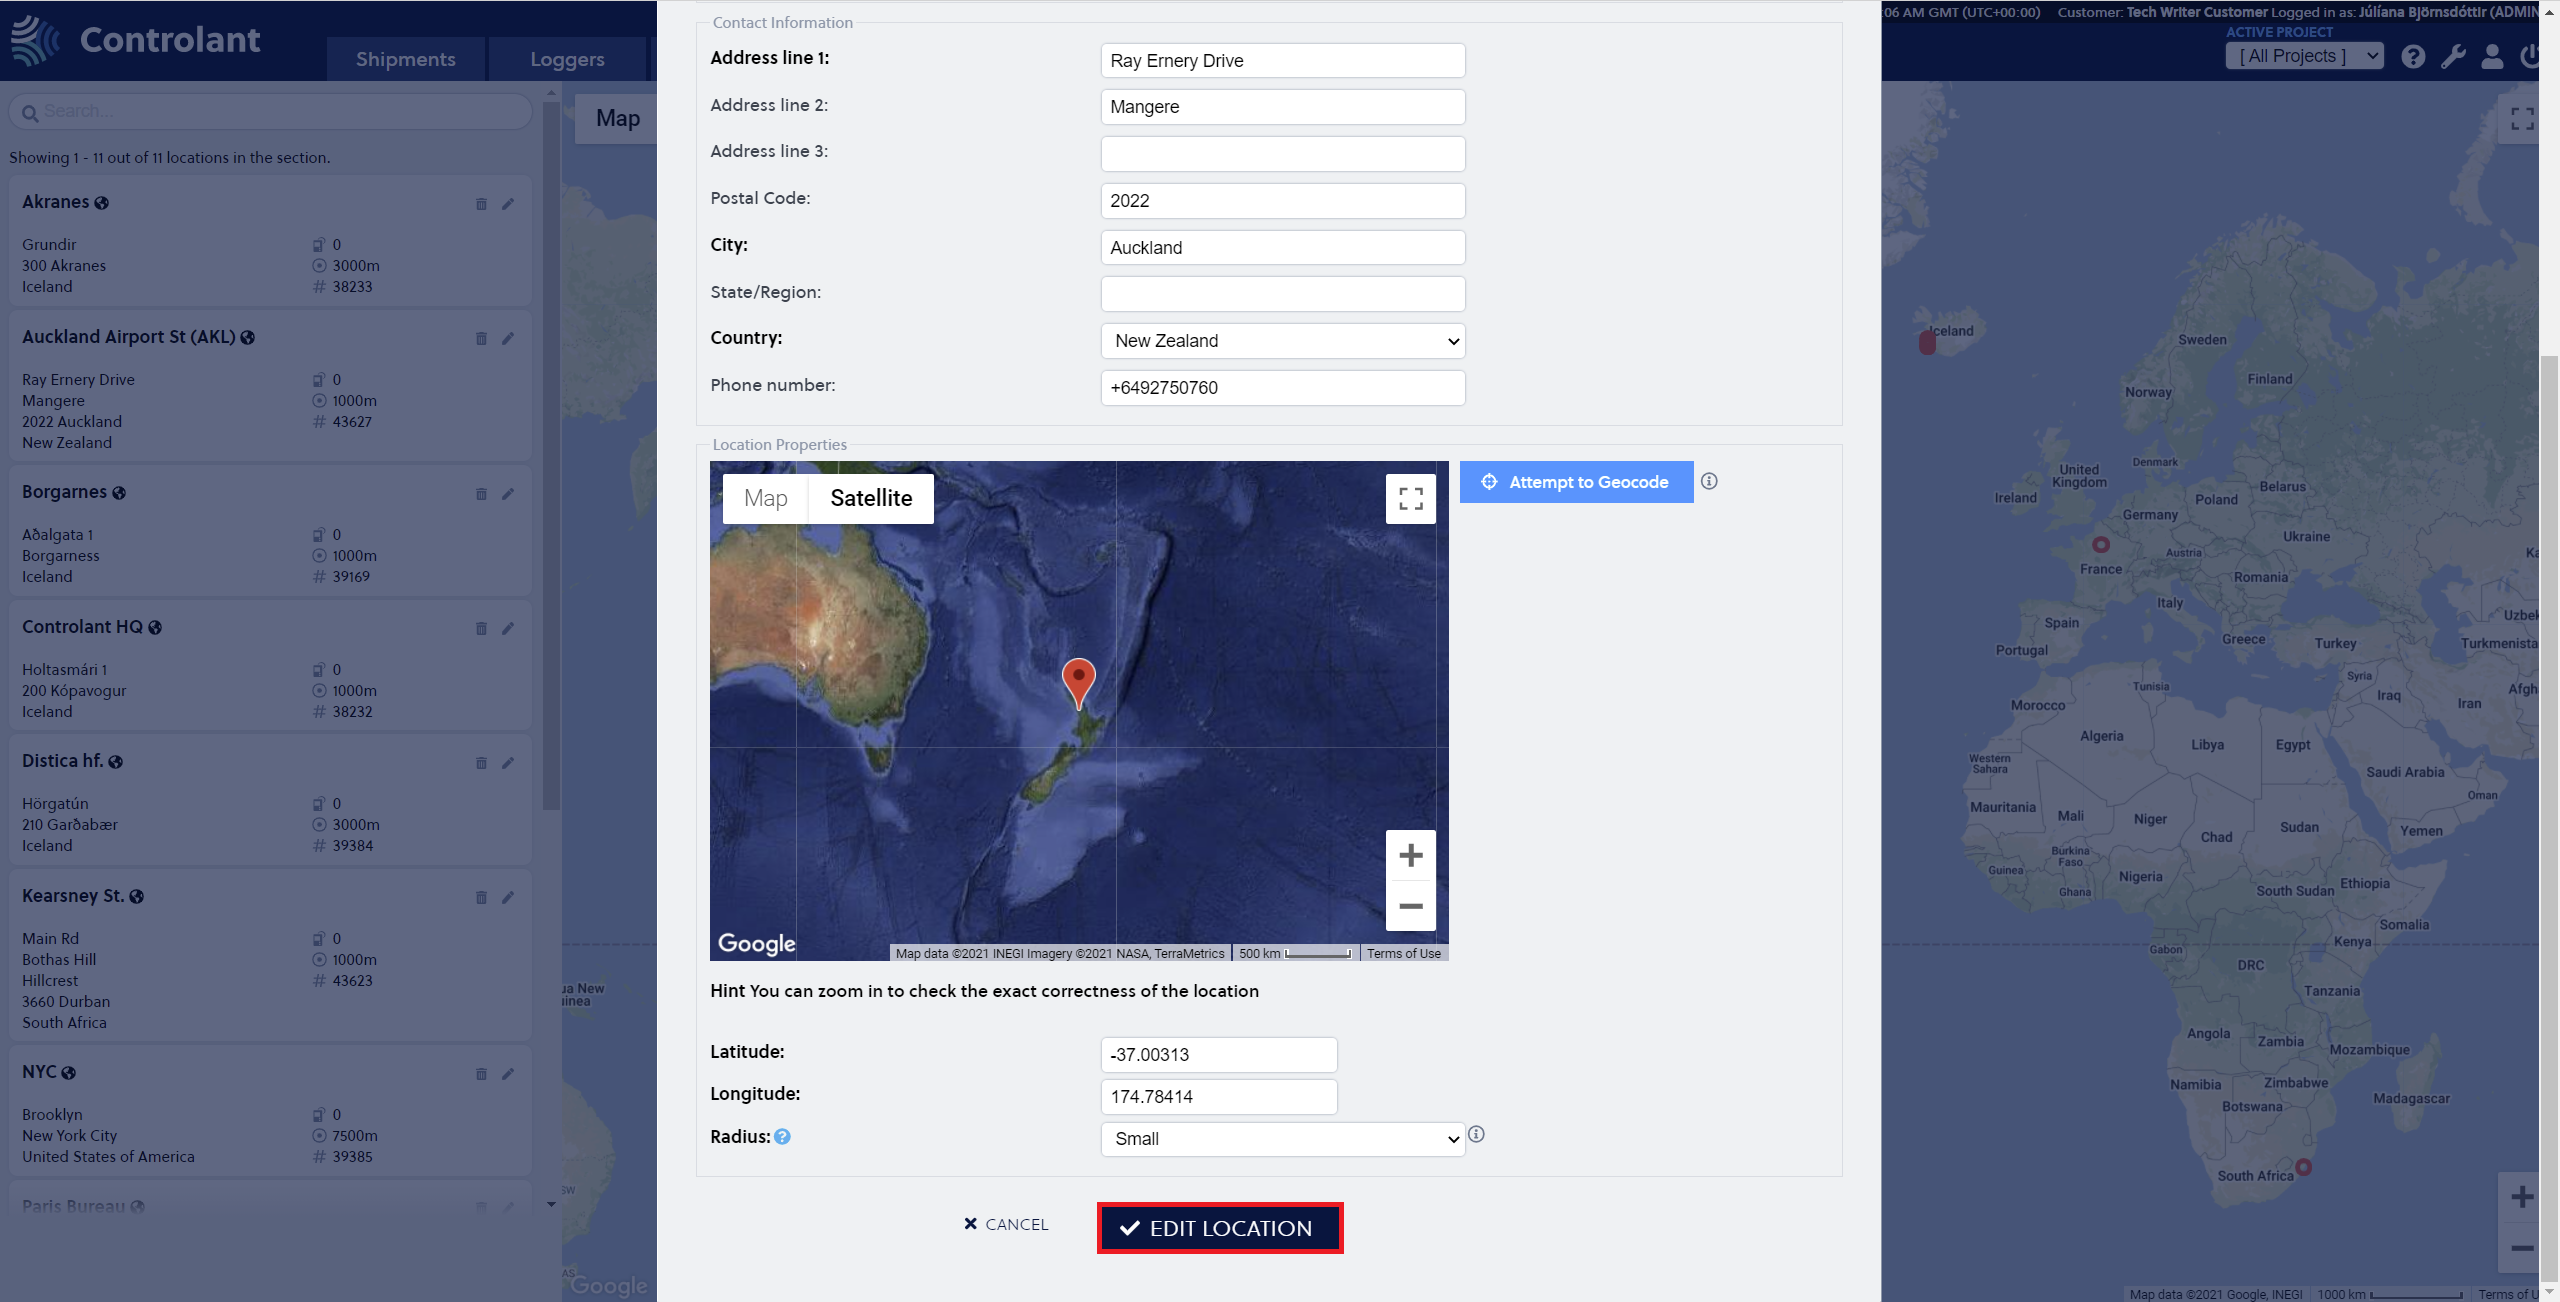Image resolution: width=2560 pixels, height=1302 pixels.
Task: Open the Country dropdown showing New Zealand
Action: 1283,341
